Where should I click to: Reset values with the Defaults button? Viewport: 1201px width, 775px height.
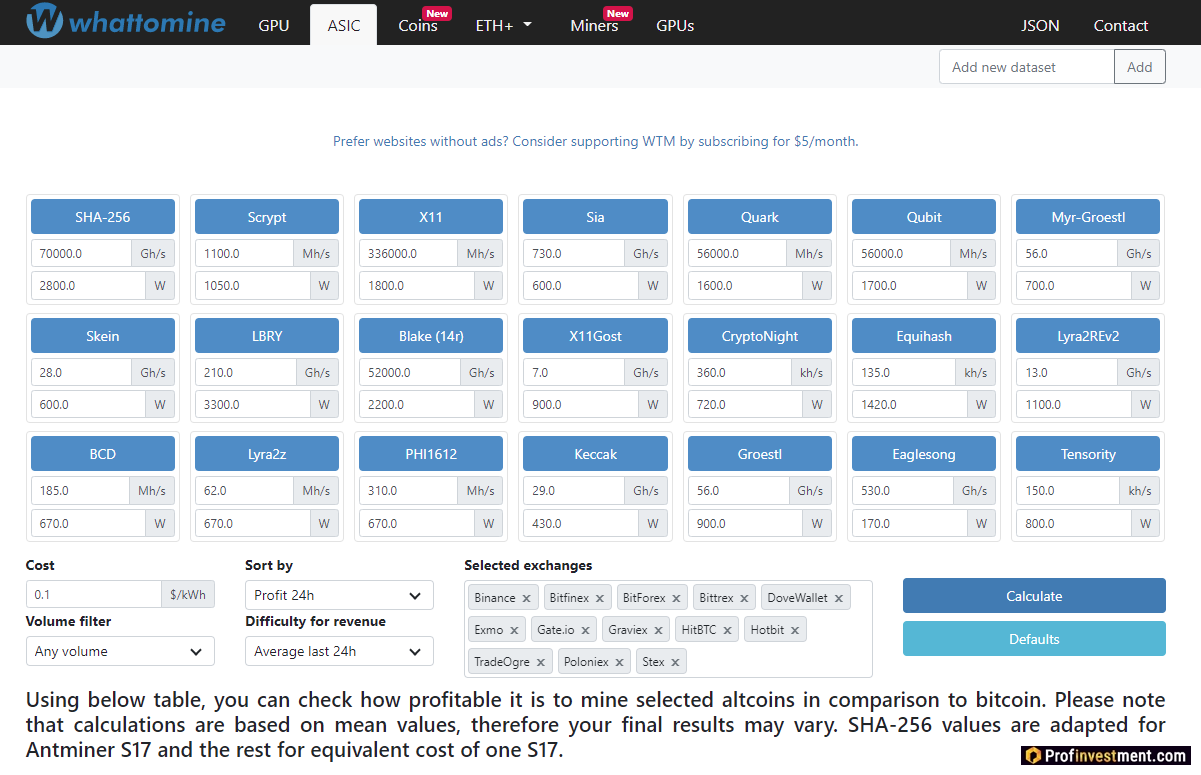point(1034,639)
